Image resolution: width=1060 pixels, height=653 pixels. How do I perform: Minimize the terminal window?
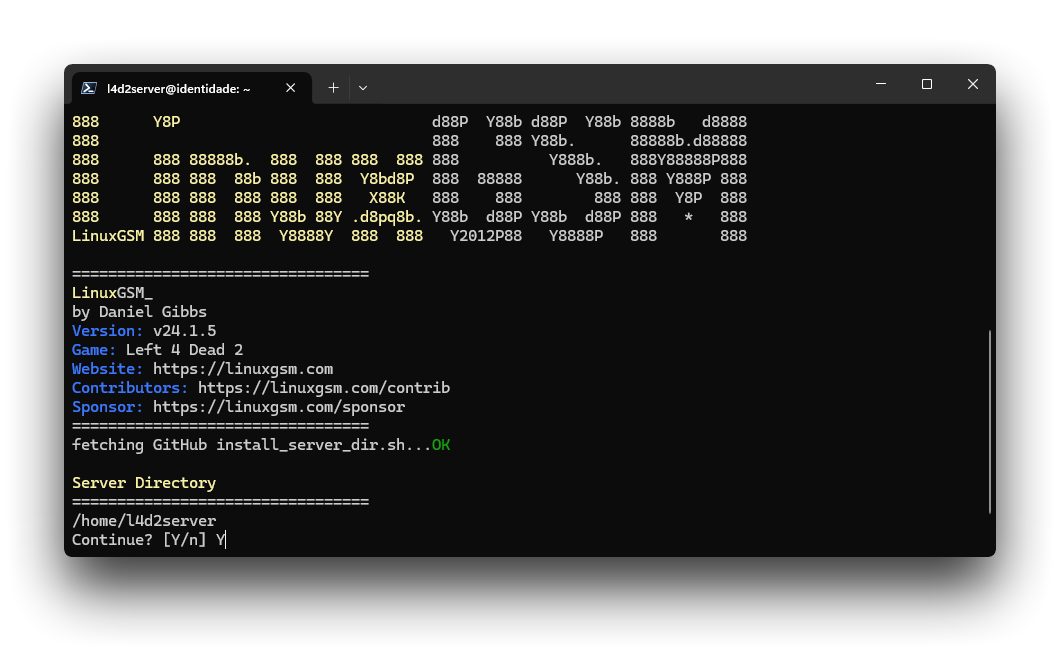pos(881,84)
